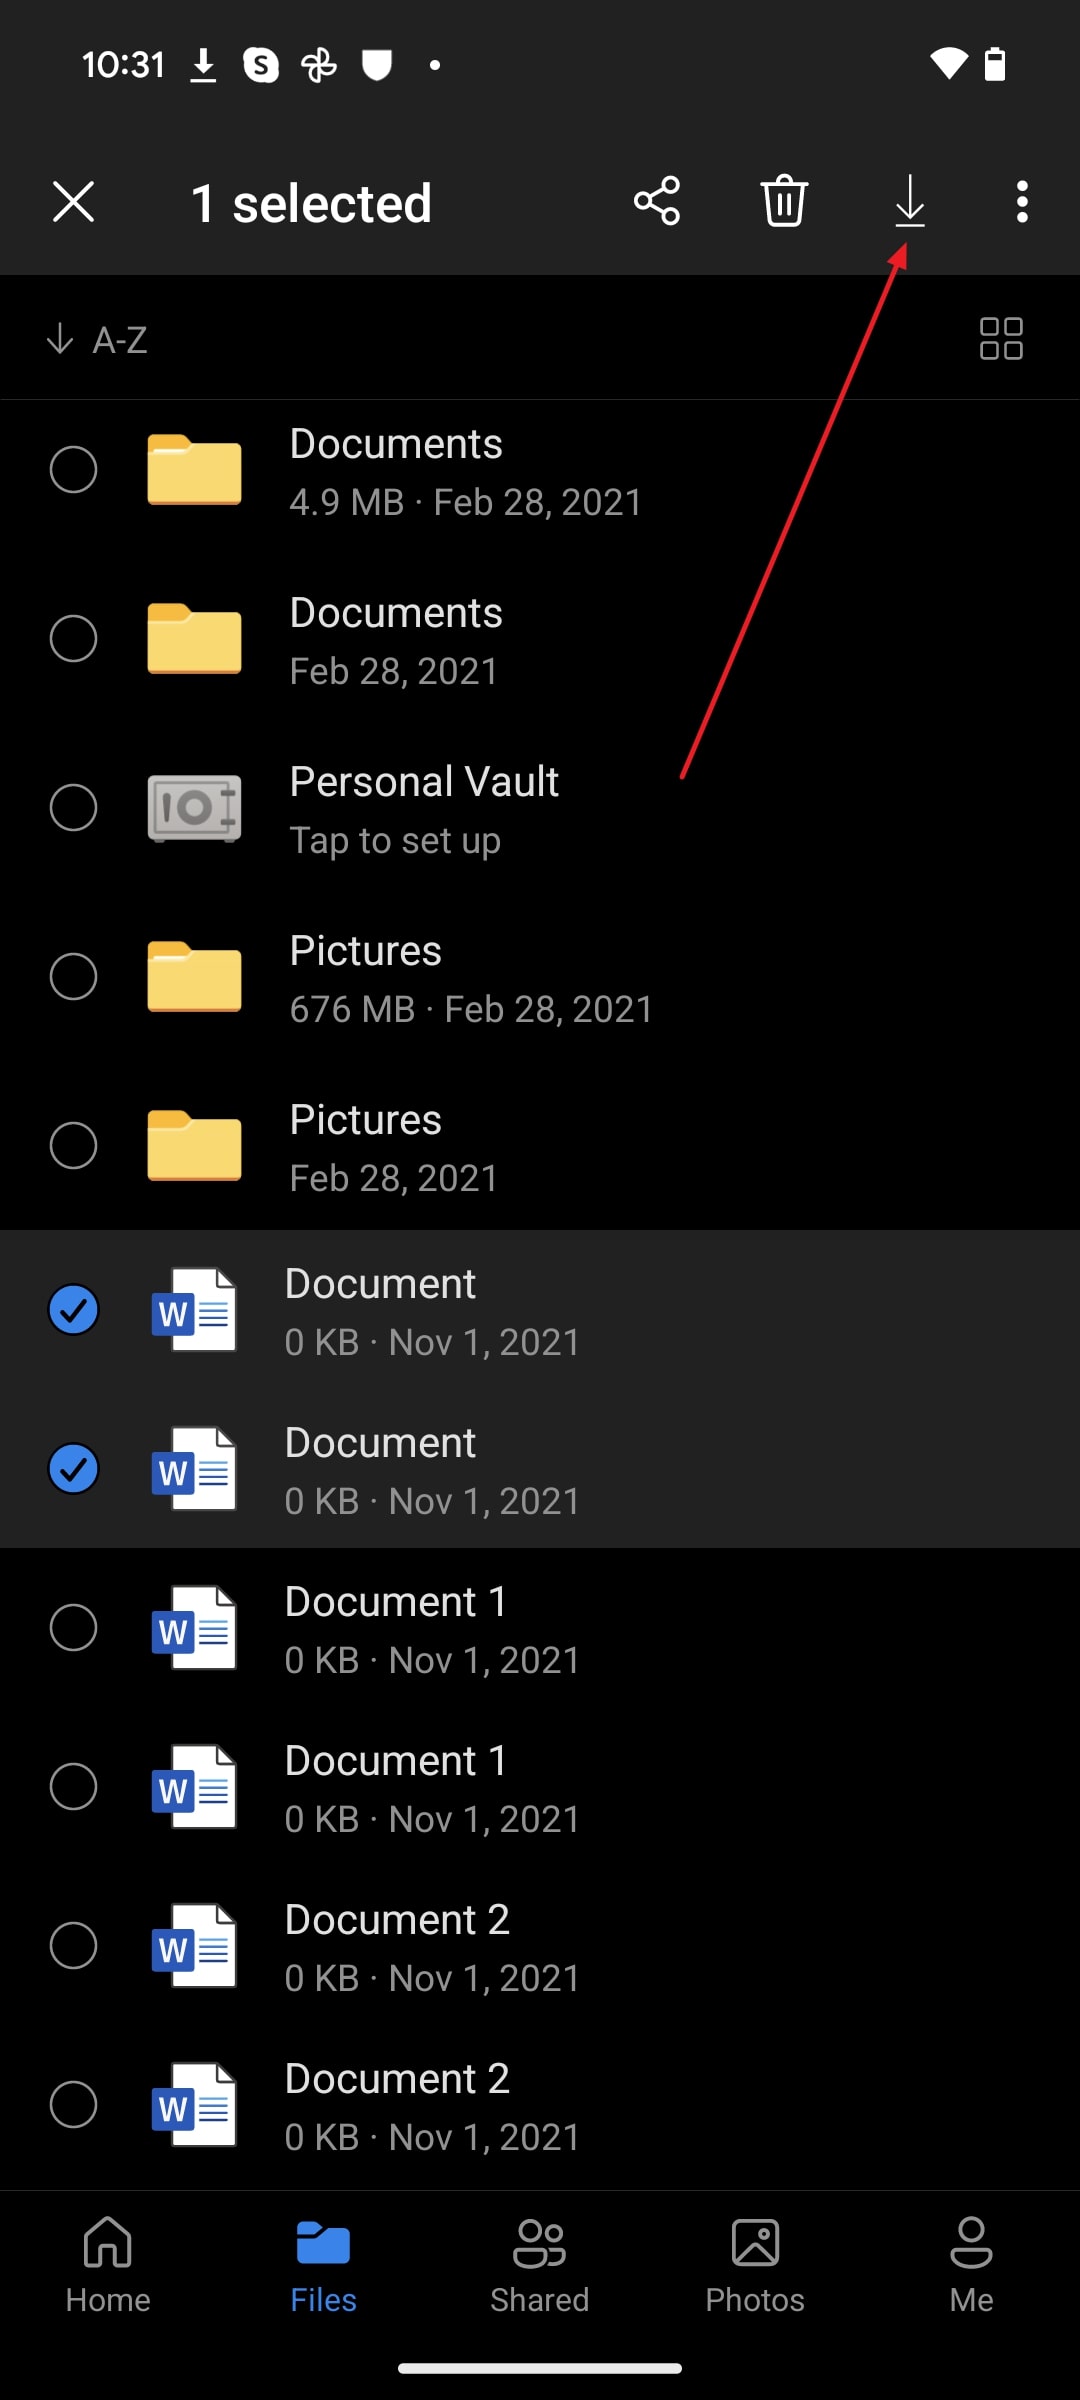Check the circle for 676 MB Pictures folder
This screenshot has width=1080, height=2400.
click(73, 977)
